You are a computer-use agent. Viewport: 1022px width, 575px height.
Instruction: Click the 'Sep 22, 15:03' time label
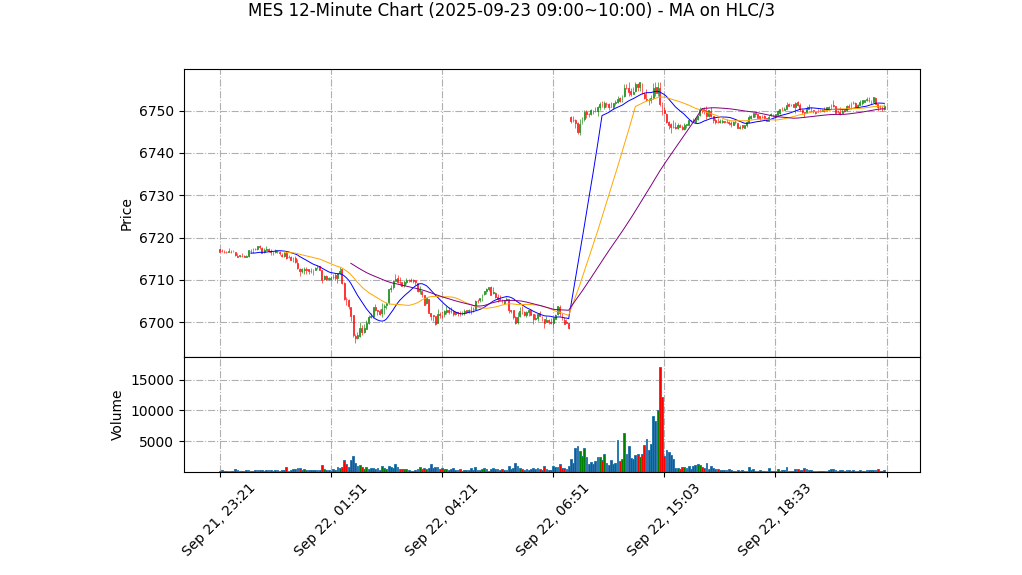coord(662,520)
